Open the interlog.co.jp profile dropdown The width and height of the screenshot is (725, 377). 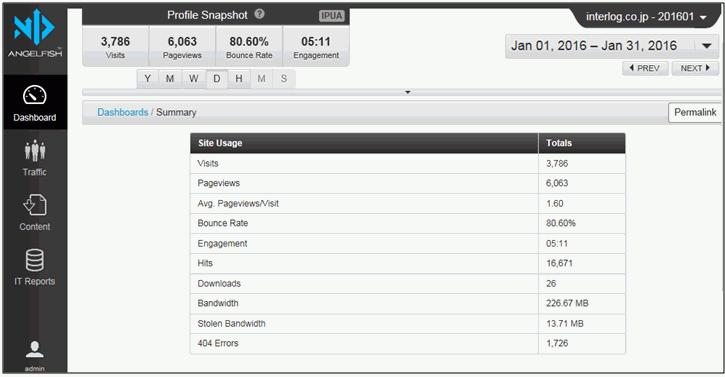pos(646,17)
